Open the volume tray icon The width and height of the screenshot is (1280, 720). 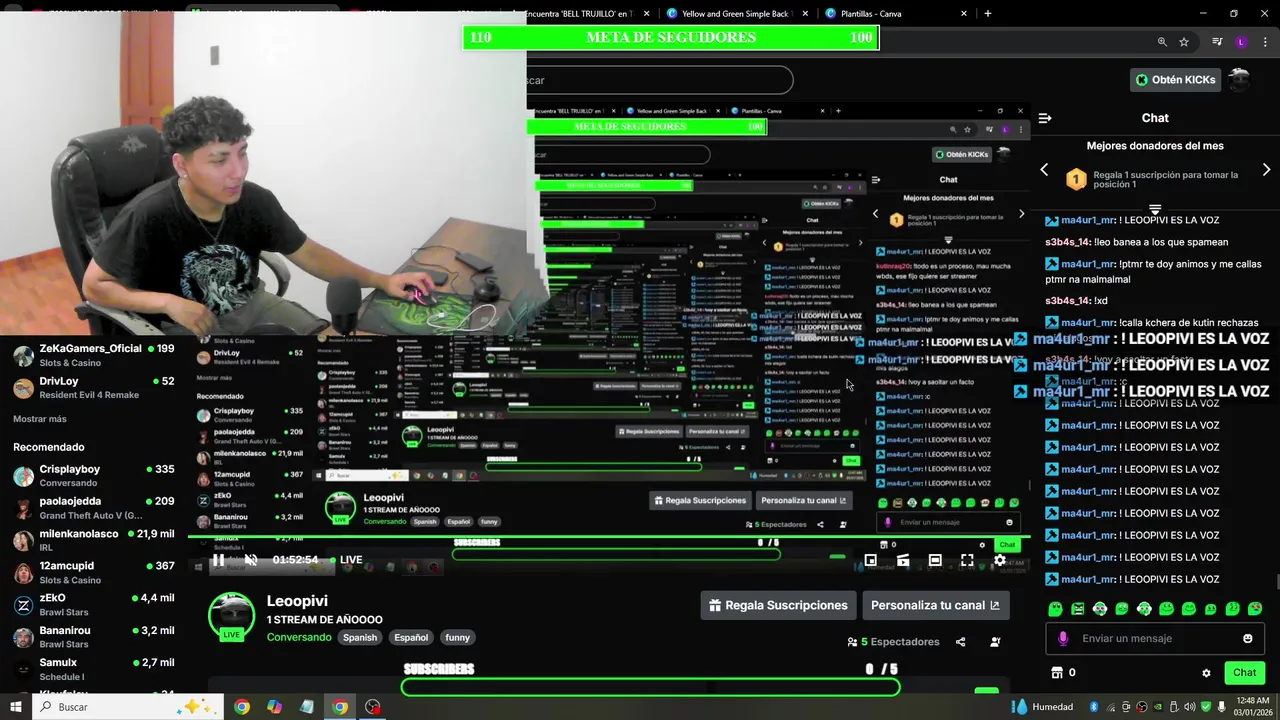tap(1189, 707)
